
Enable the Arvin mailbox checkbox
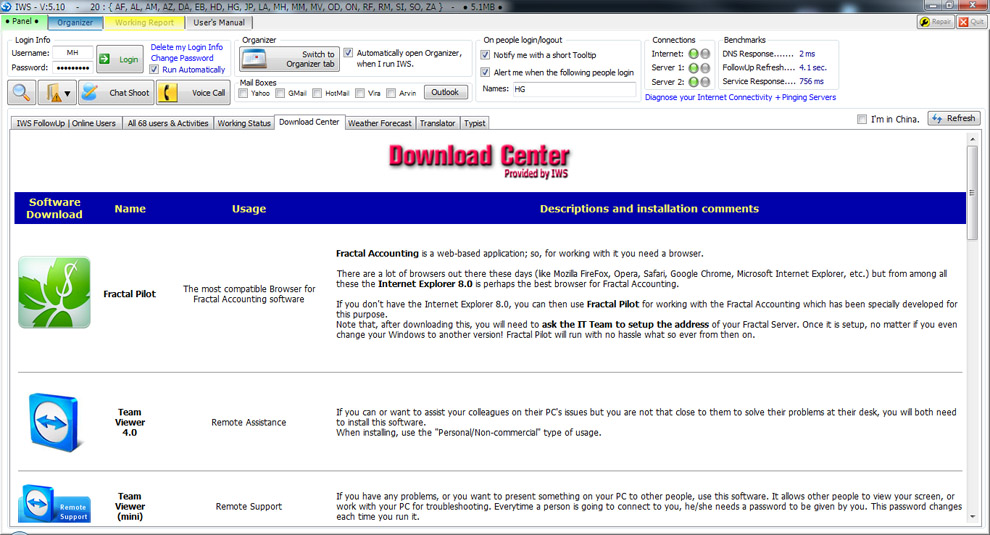pos(391,93)
